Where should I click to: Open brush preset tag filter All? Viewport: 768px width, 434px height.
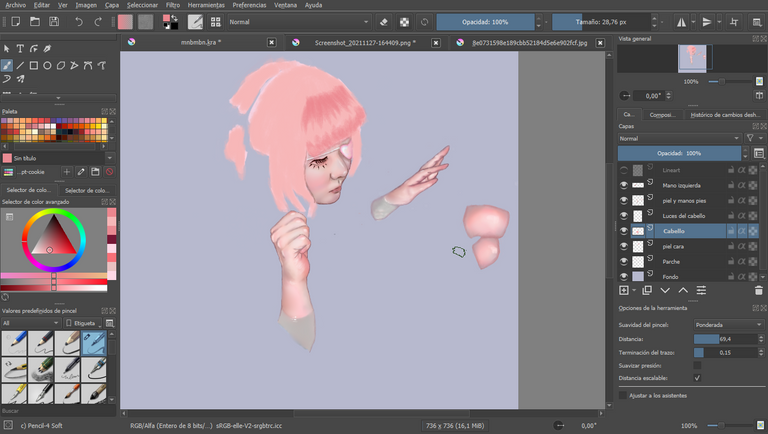click(30, 323)
